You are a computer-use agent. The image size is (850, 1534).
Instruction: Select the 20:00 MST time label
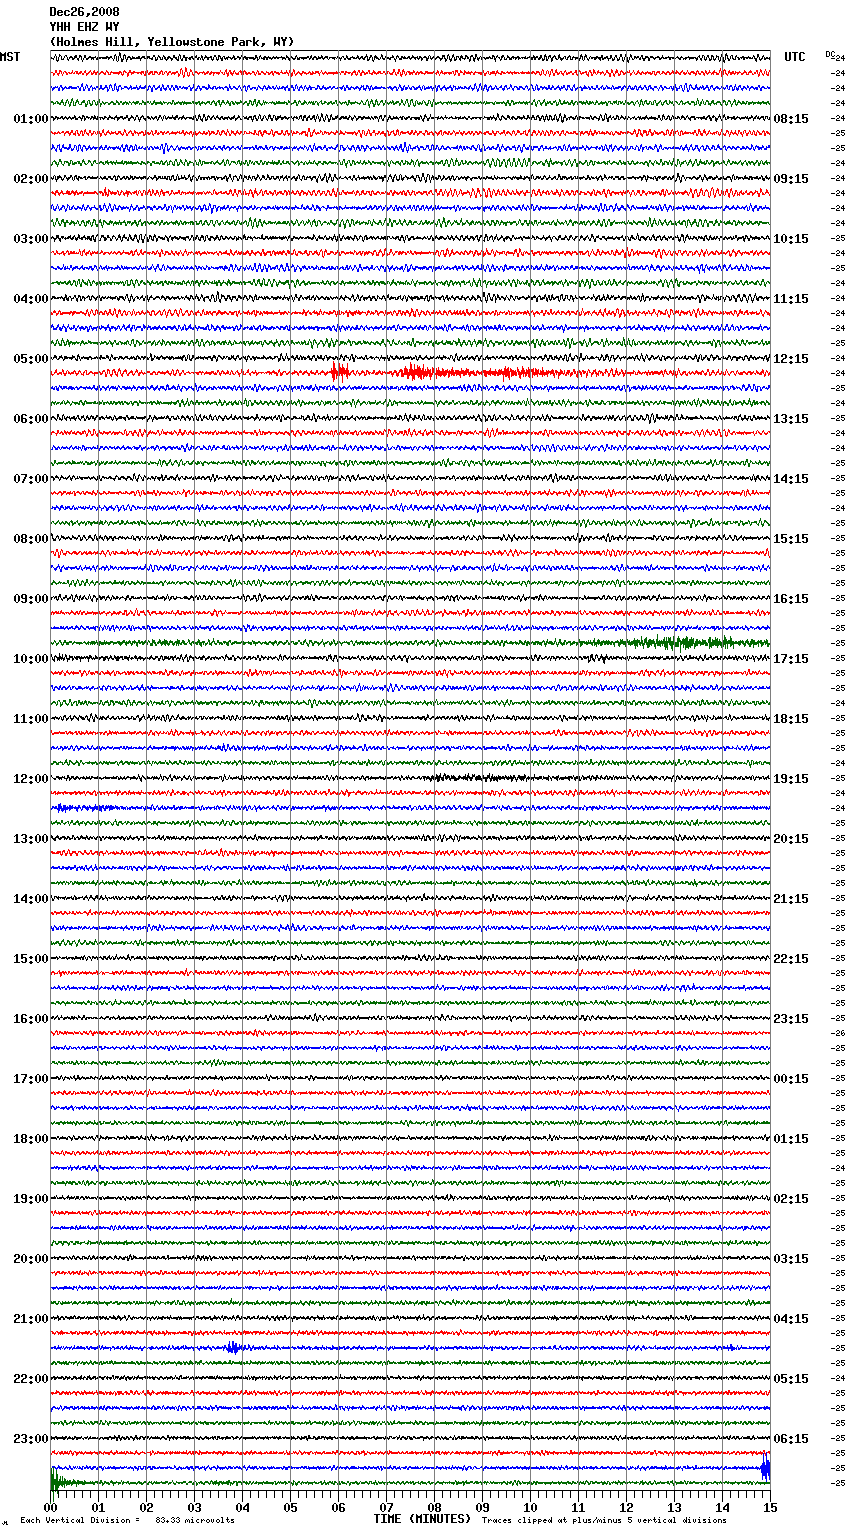point(30,1259)
